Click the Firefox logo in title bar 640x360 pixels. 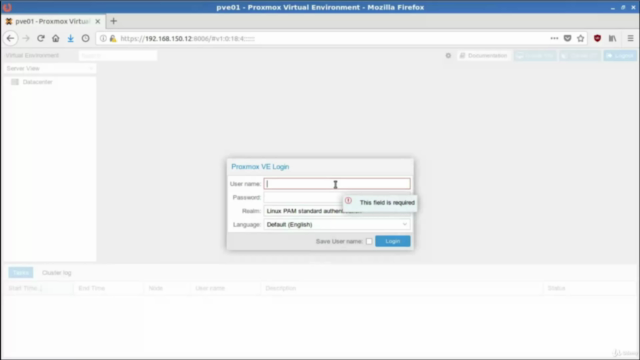(7, 7)
